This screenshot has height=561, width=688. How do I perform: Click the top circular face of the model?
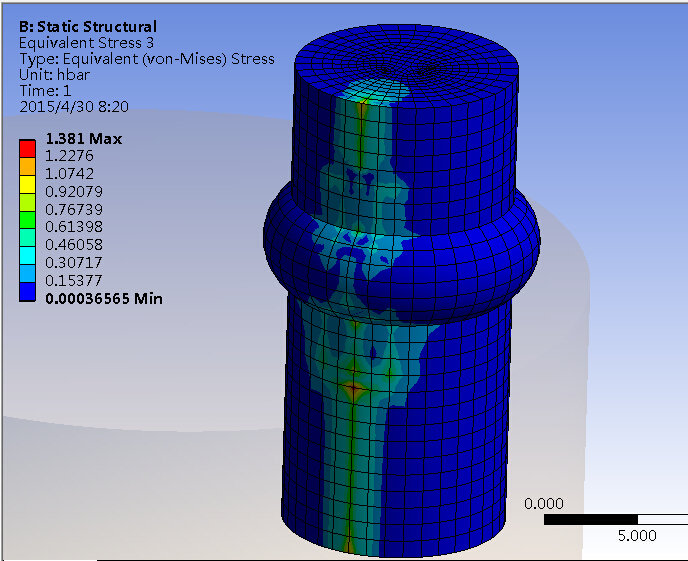click(407, 67)
